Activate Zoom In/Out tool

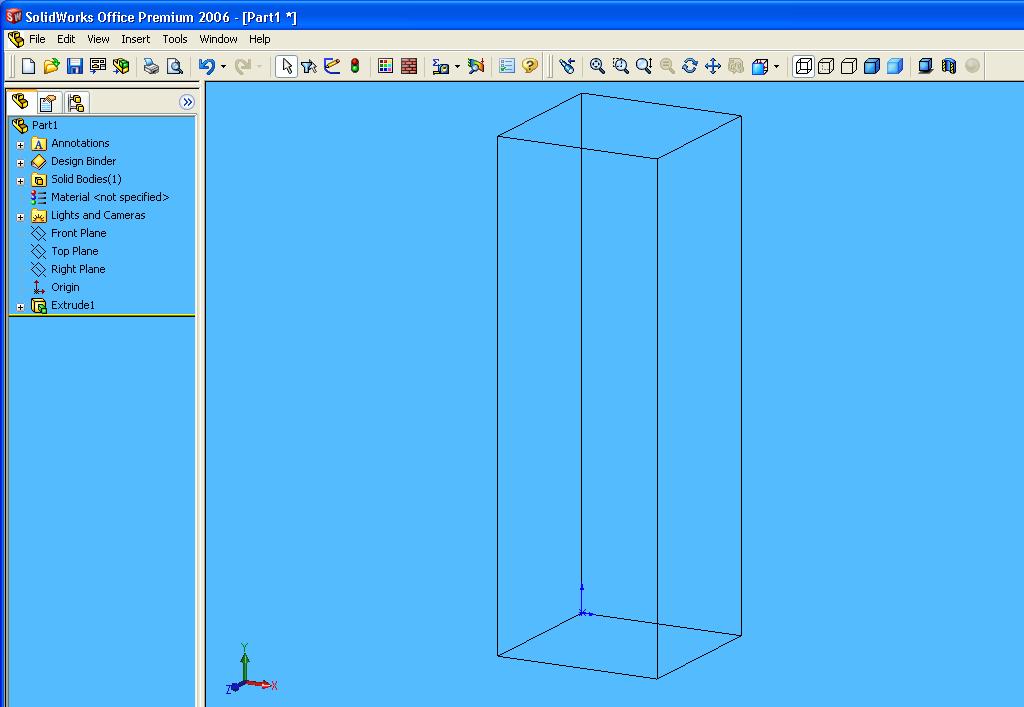pyautogui.click(x=644, y=66)
